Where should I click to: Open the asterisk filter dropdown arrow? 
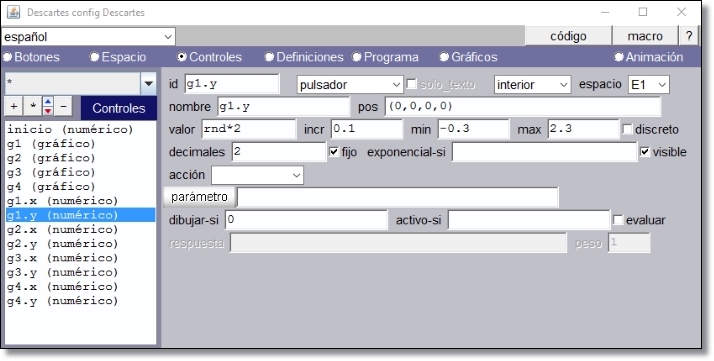[x=148, y=84]
